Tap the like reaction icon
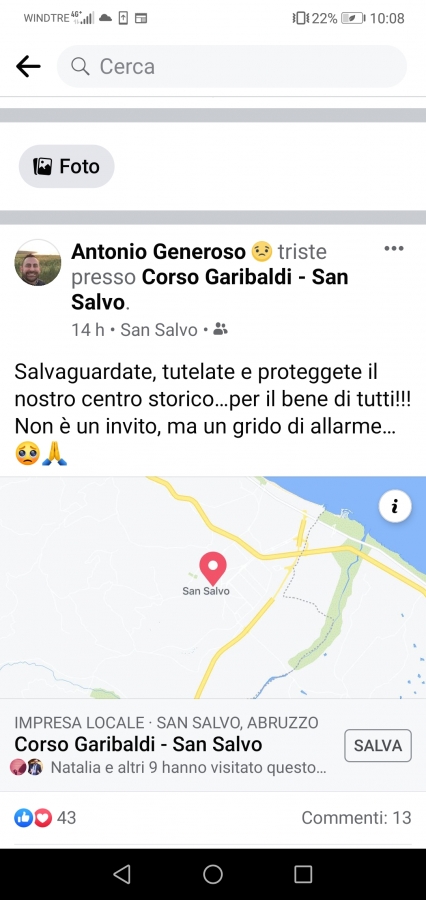 pyautogui.click(x=24, y=817)
